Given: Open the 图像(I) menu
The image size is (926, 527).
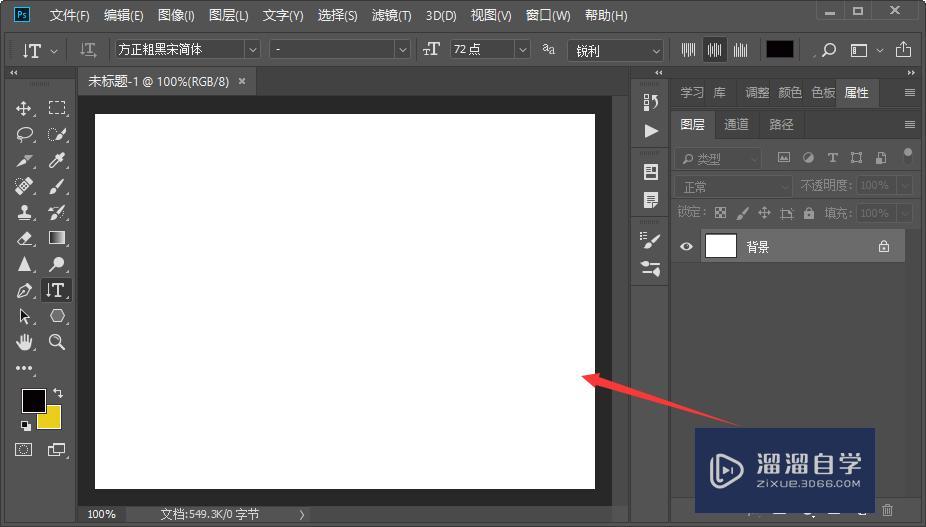Looking at the screenshot, I should (x=176, y=15).
